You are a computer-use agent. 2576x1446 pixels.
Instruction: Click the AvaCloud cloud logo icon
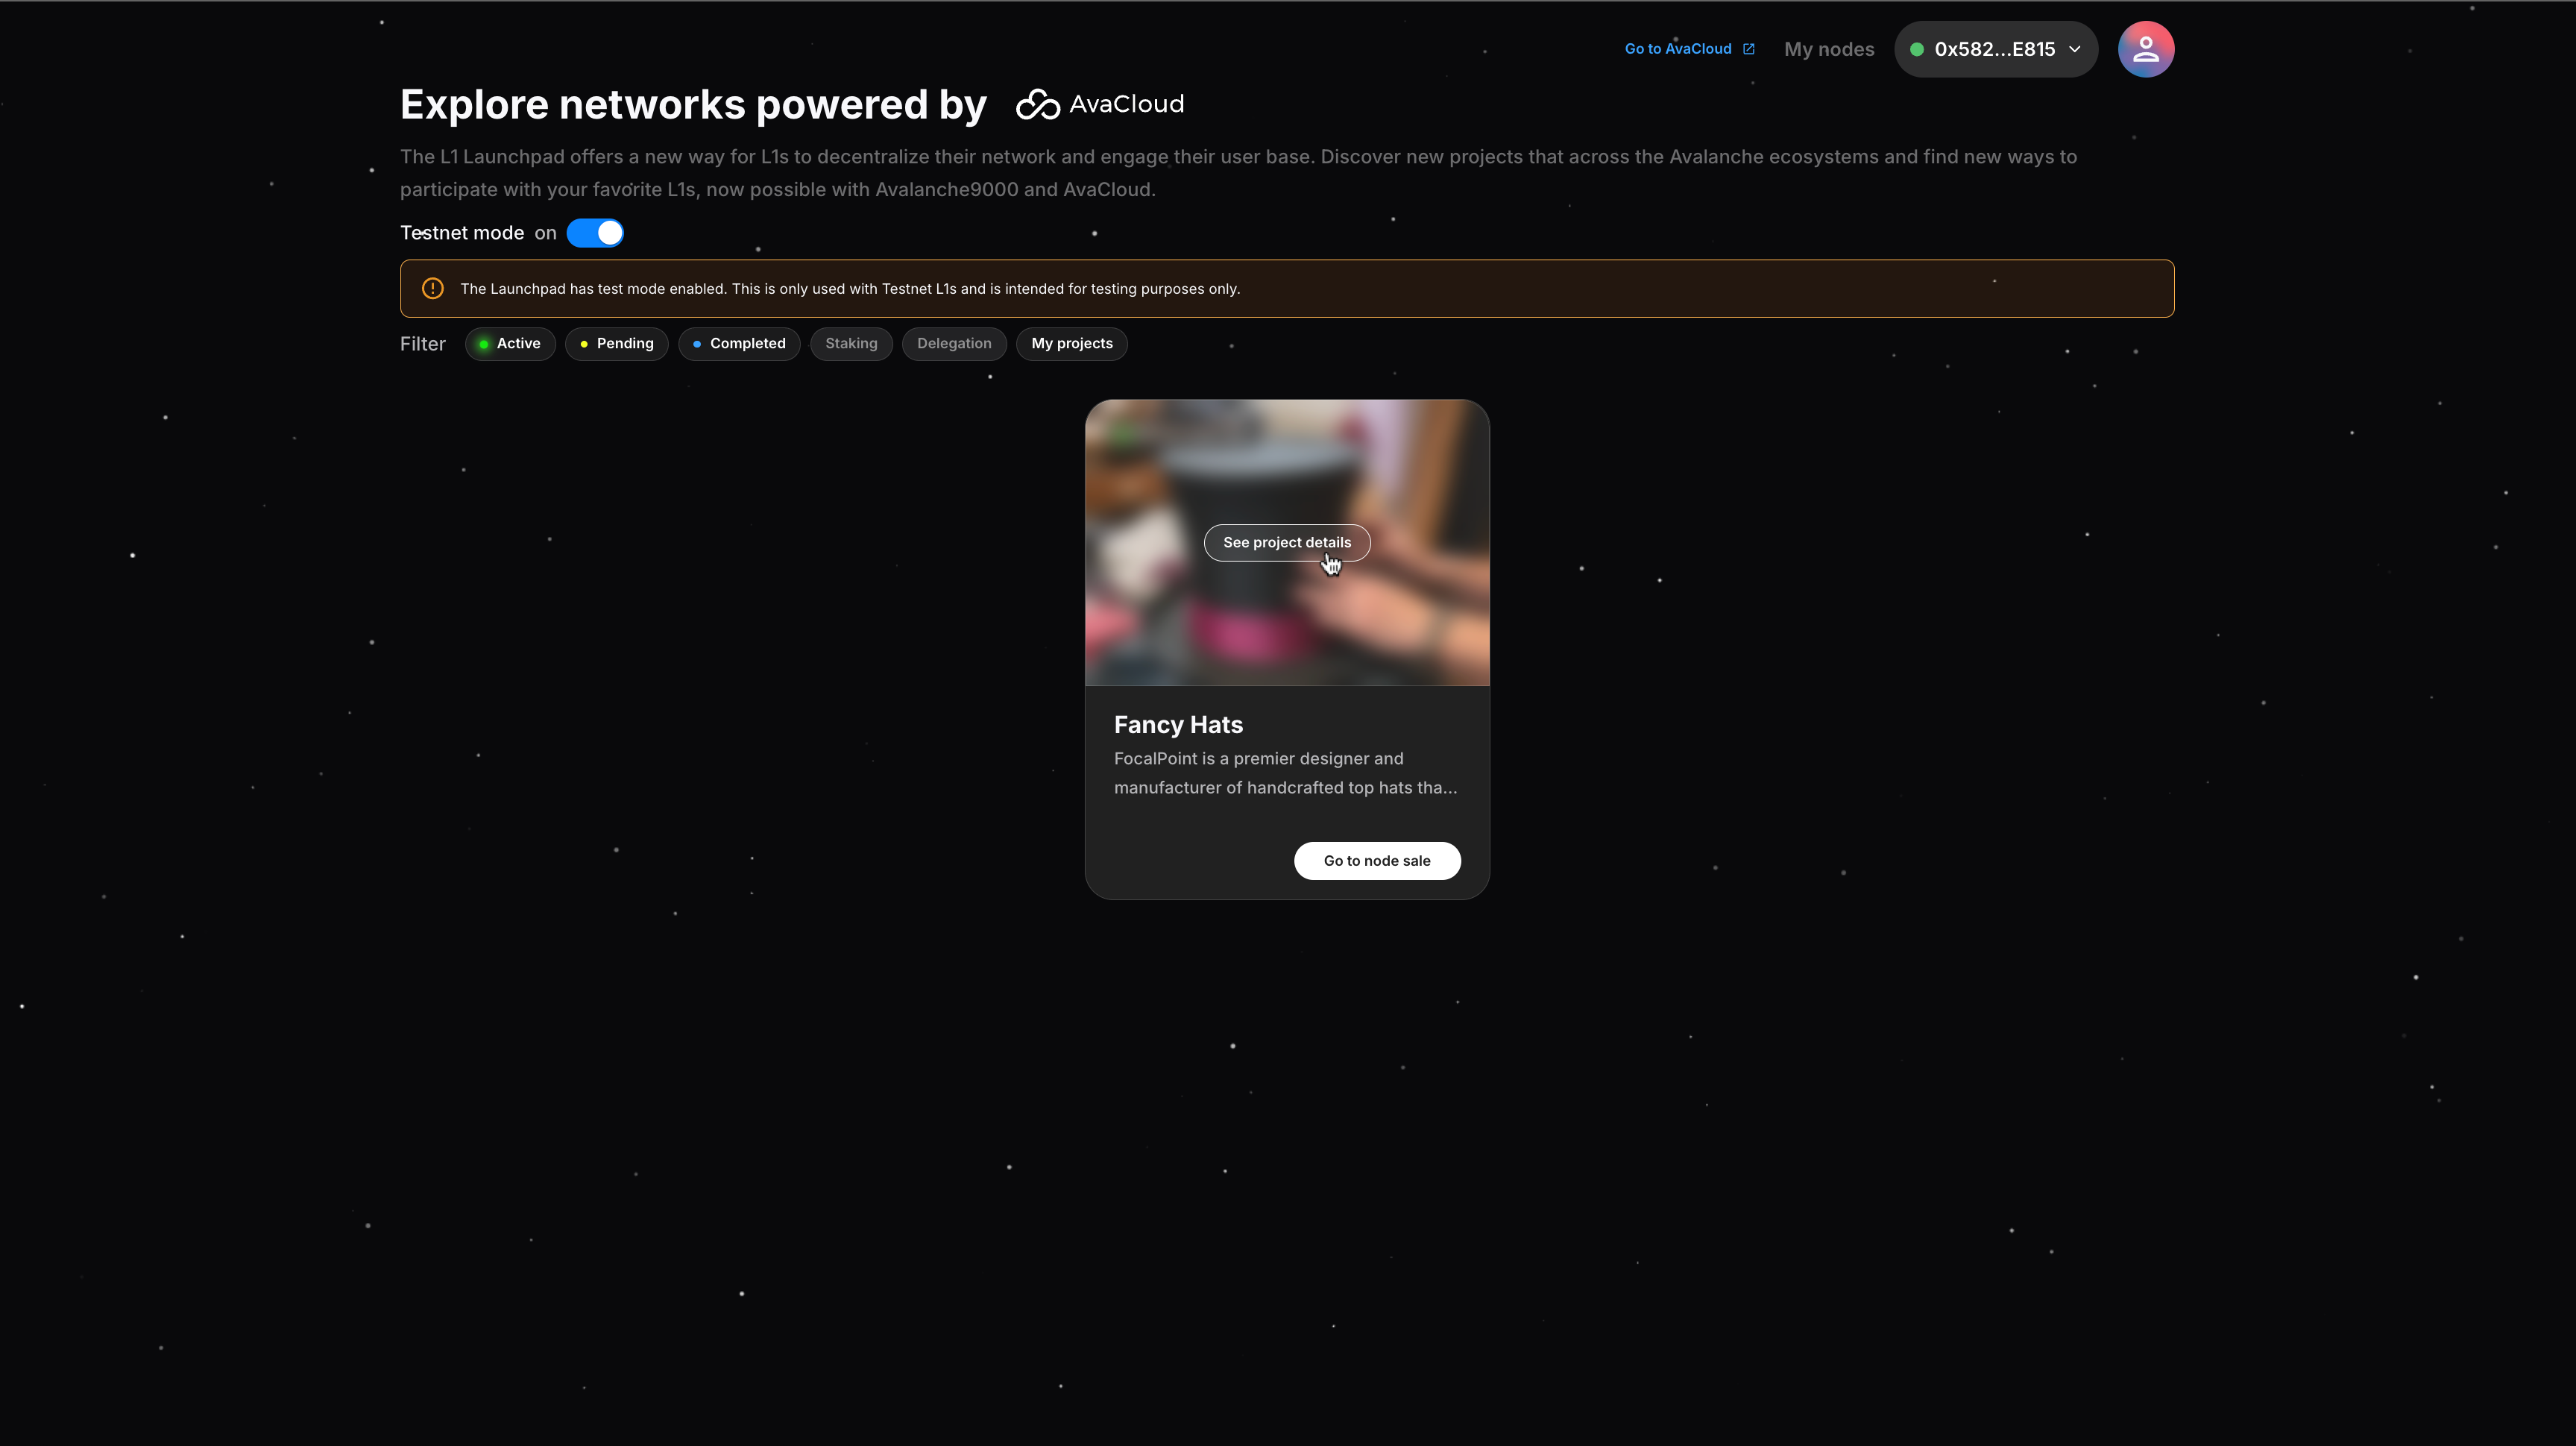click(1037, 105)
